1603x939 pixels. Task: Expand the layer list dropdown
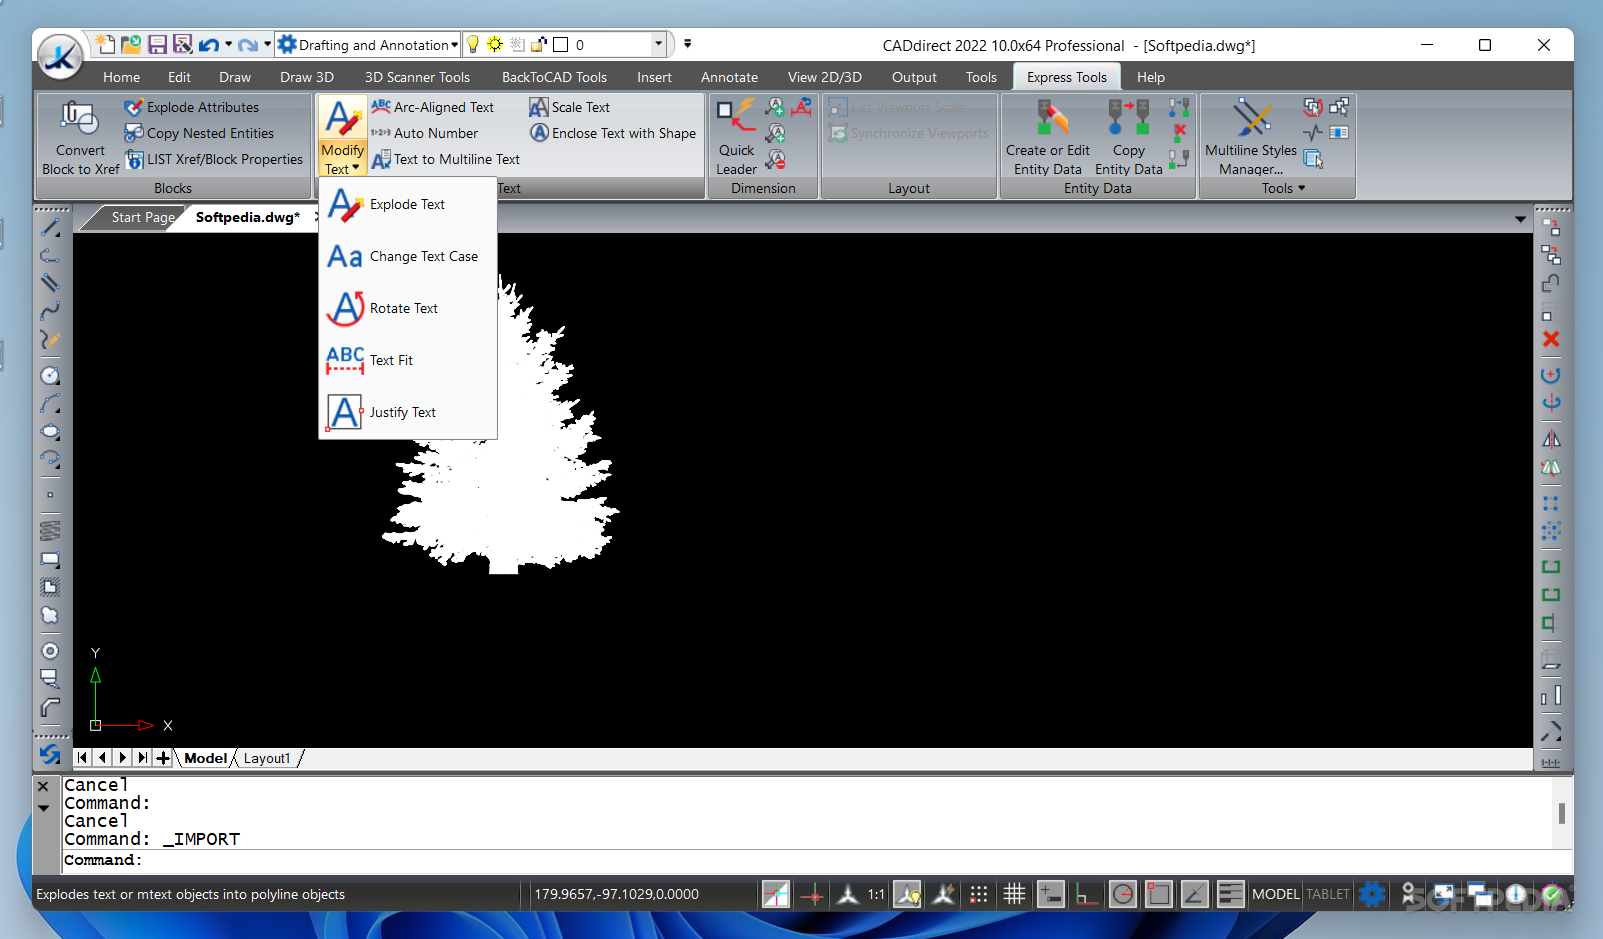point(658,44)
